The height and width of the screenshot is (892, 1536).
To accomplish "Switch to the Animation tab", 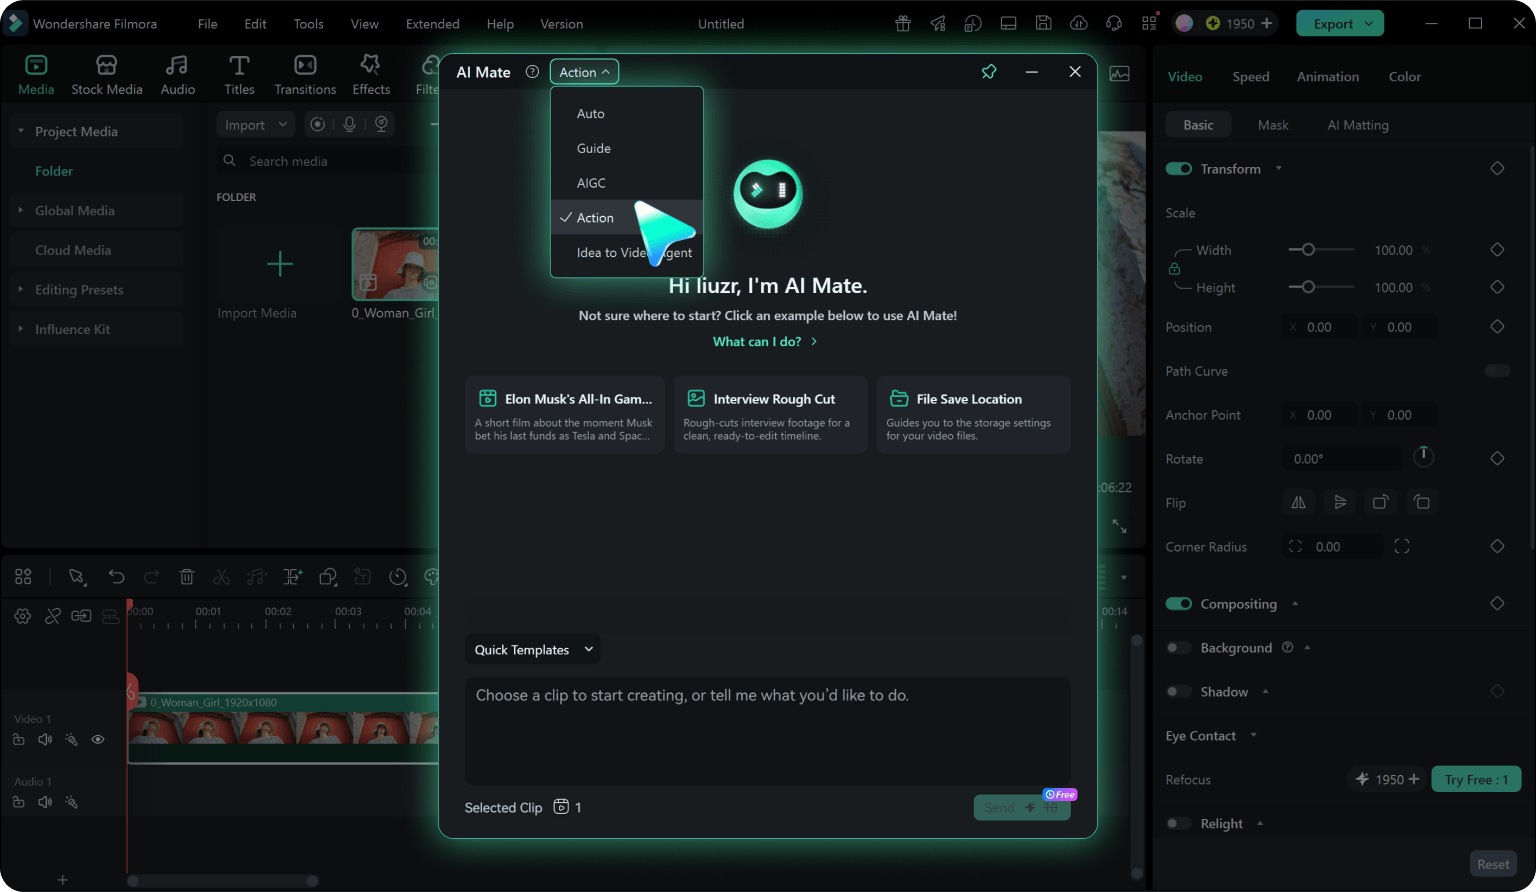I will pos(1327,77).
